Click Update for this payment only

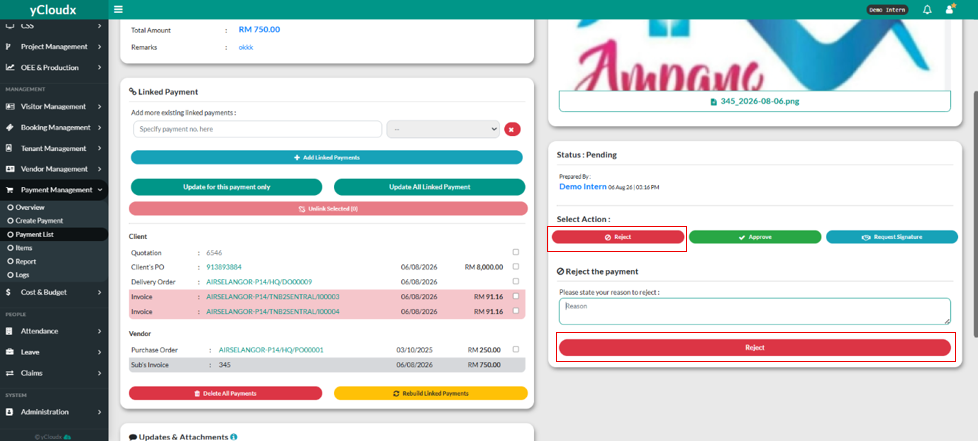pyautogui.click(x=226, y=187)
